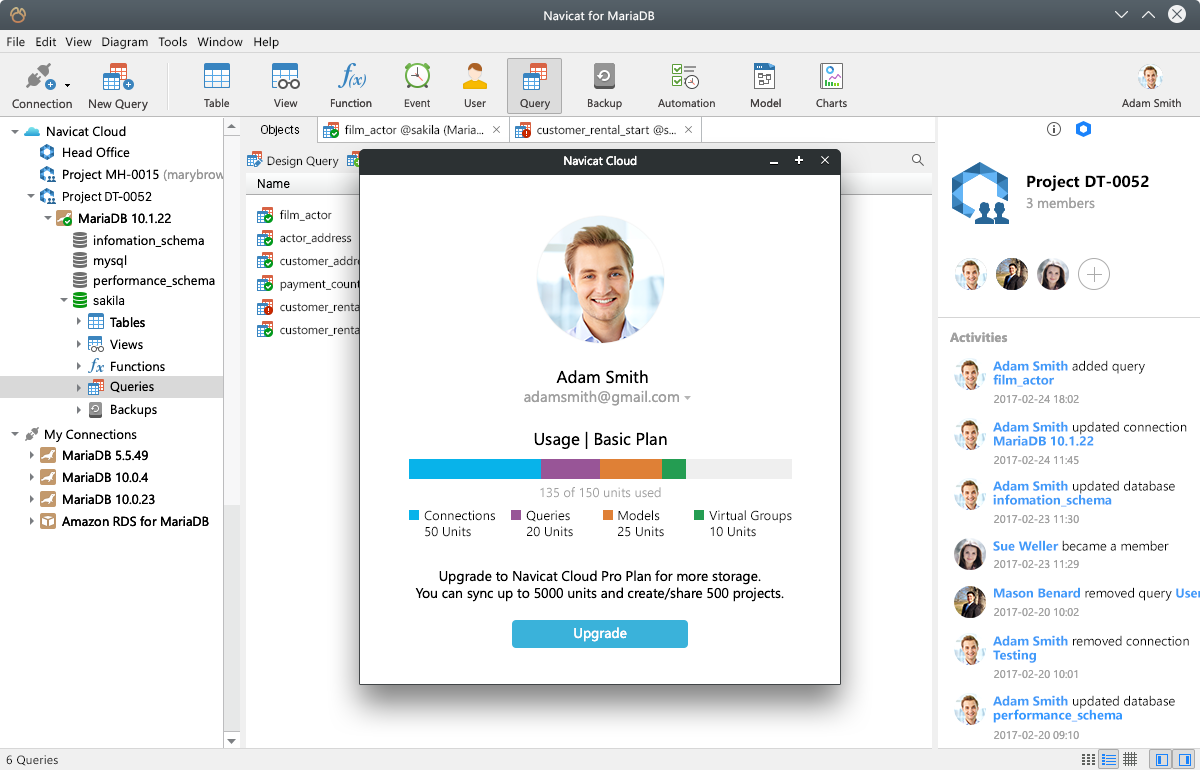
Task: Add a project member with the plus button
Action: [x=1094, y=274]
